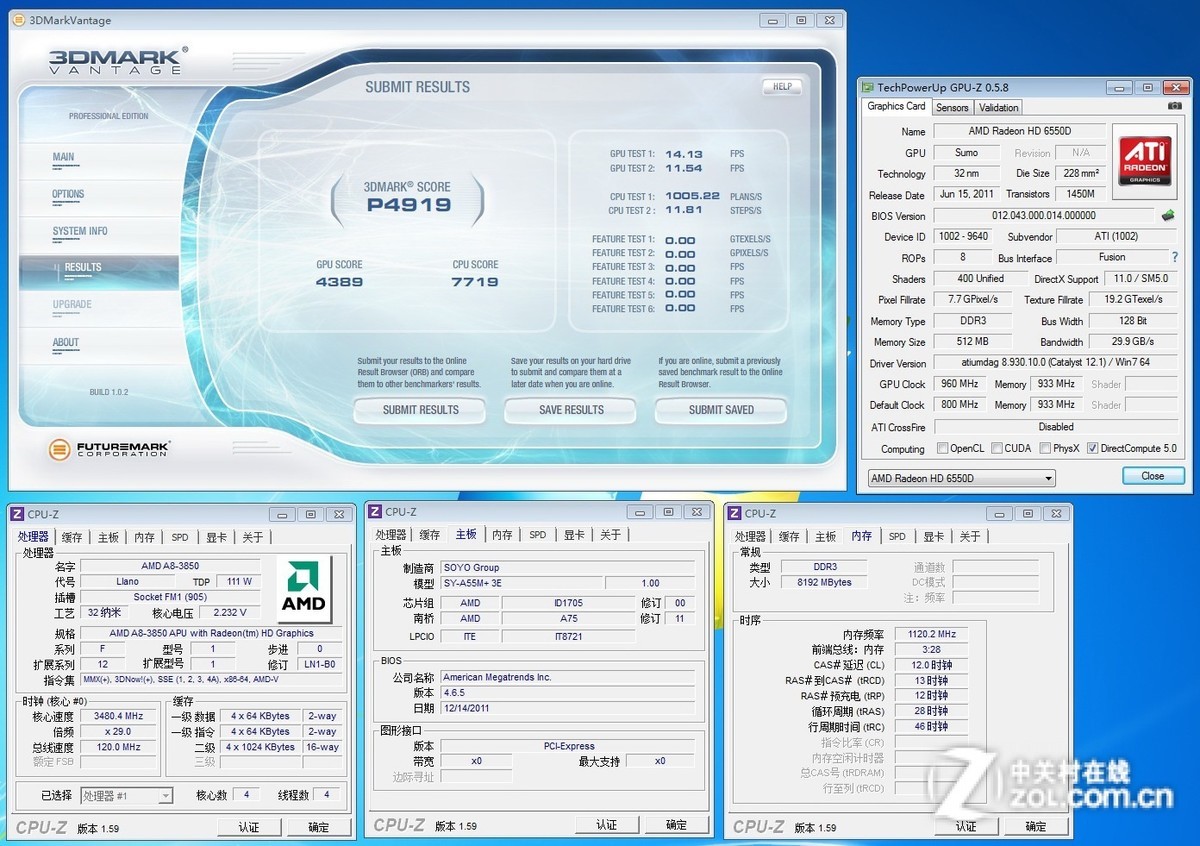Open the 缓存 tab in CPU-Z processor window
The image size is (1200, 846).
[x=72, y=537]
